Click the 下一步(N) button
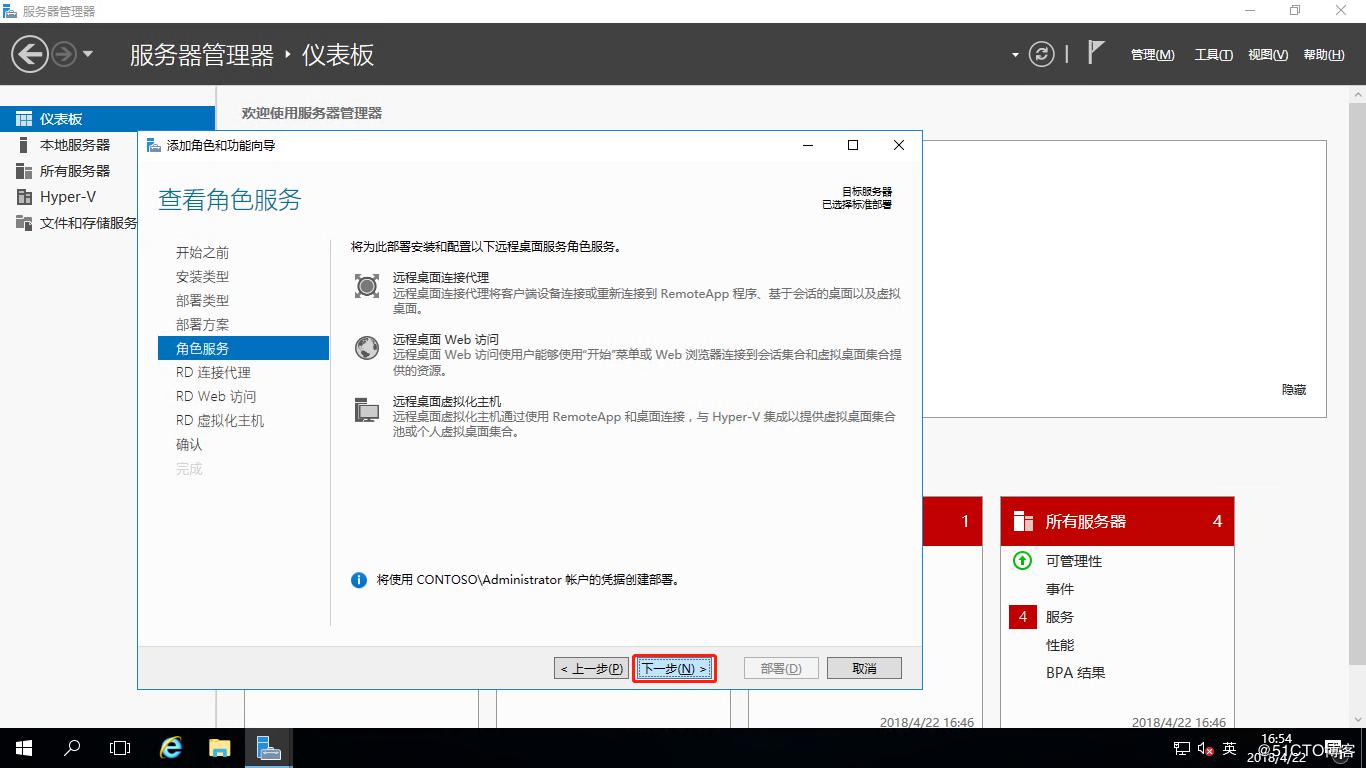The image size is (1366, 768). [x=674, y=668]
